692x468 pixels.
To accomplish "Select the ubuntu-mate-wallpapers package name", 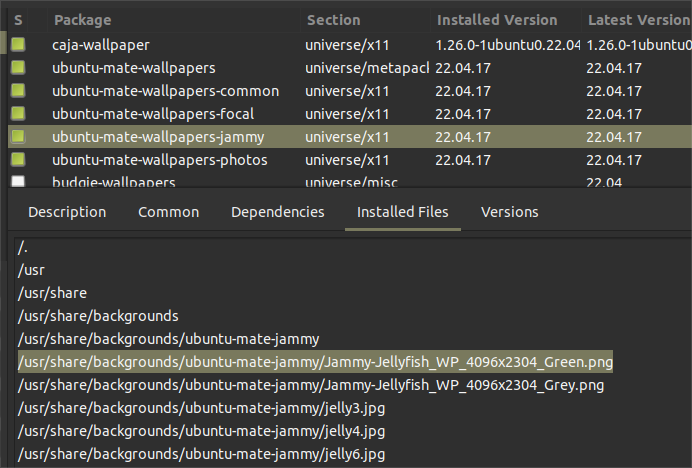I will [134, 68].
